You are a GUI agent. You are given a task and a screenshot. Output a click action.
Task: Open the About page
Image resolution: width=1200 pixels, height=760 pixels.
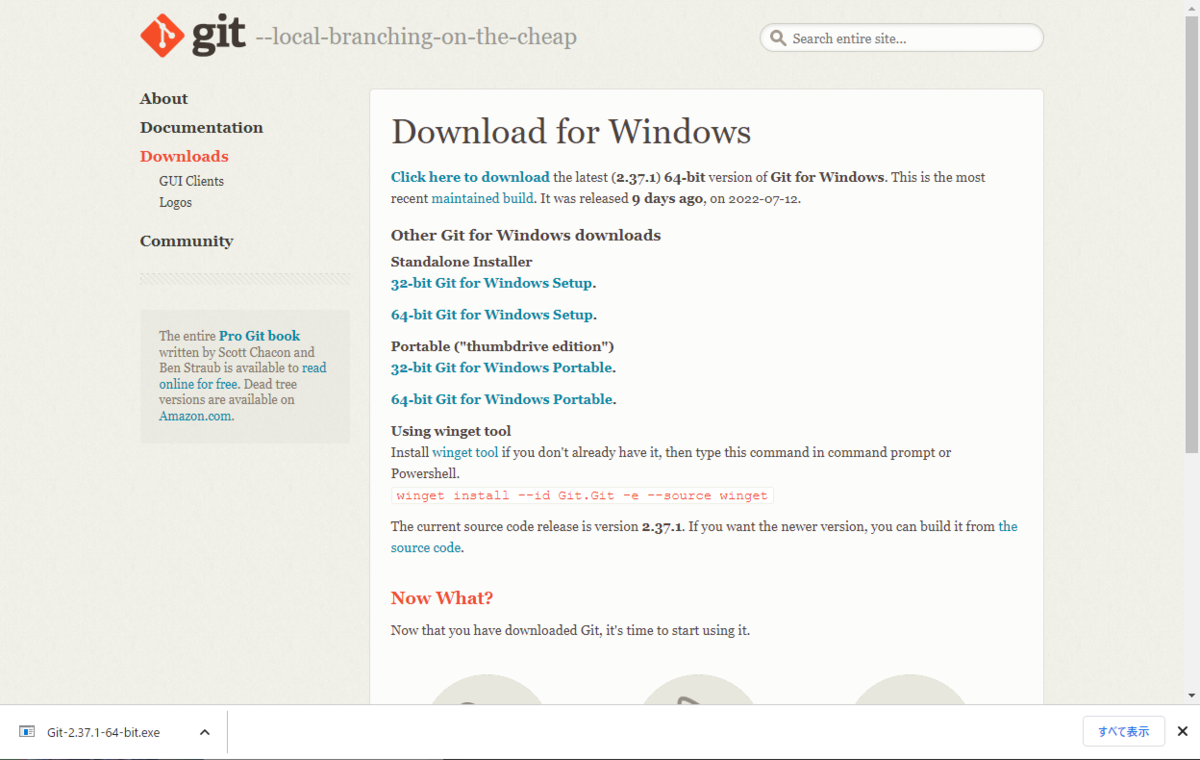pyautogui.click(x=164, y=98)
